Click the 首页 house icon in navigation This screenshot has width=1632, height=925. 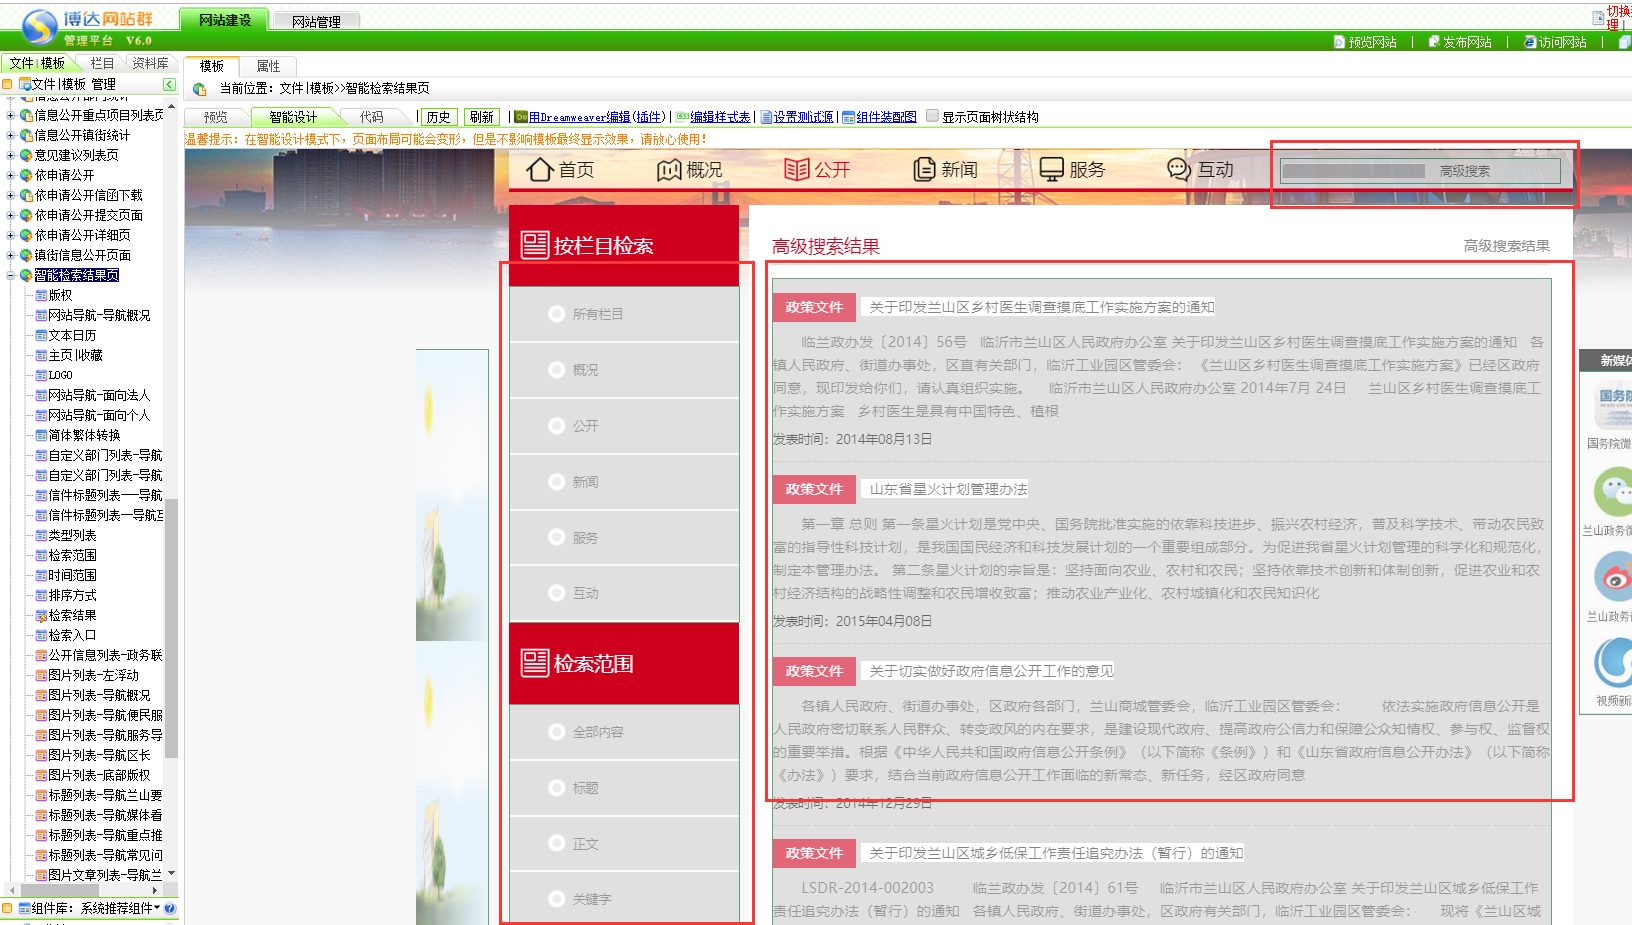(540, 170)
